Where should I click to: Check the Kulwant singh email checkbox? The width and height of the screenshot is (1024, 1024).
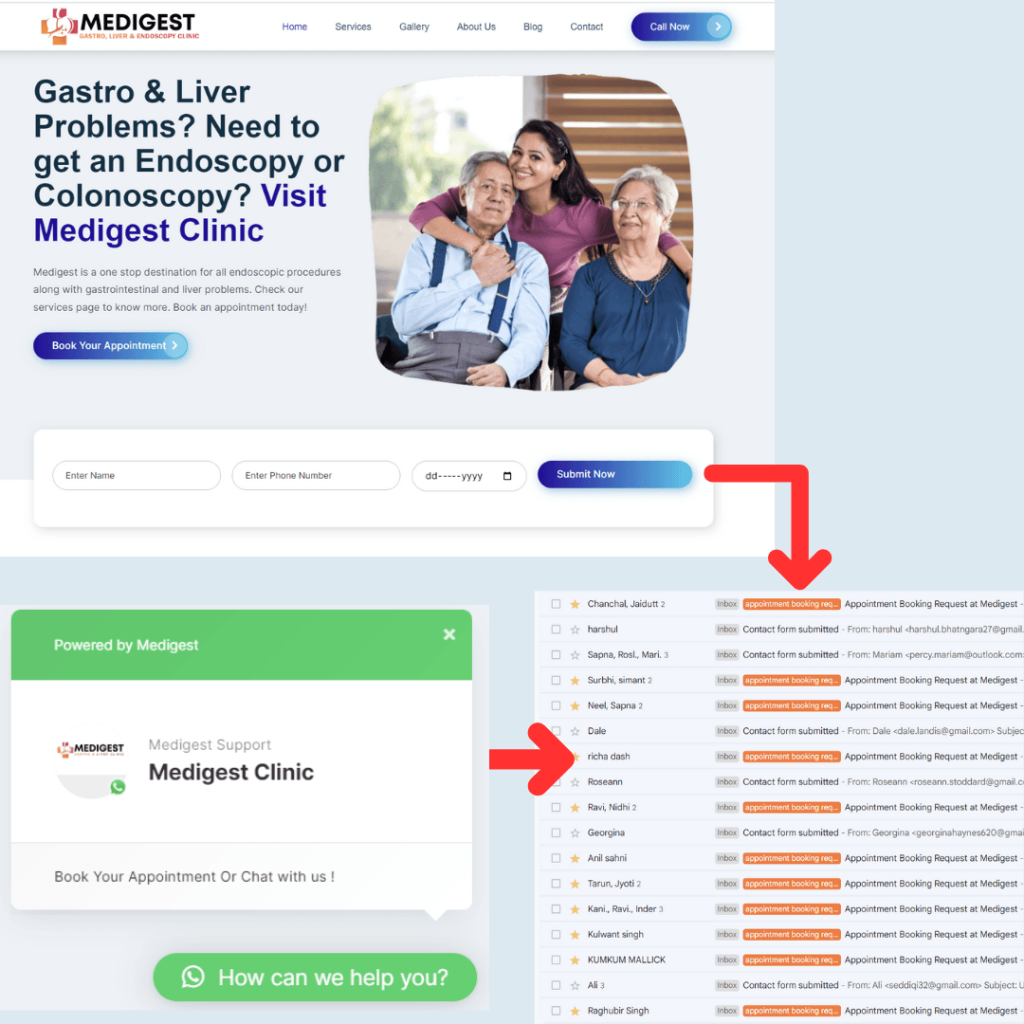[x=556, y=935]
